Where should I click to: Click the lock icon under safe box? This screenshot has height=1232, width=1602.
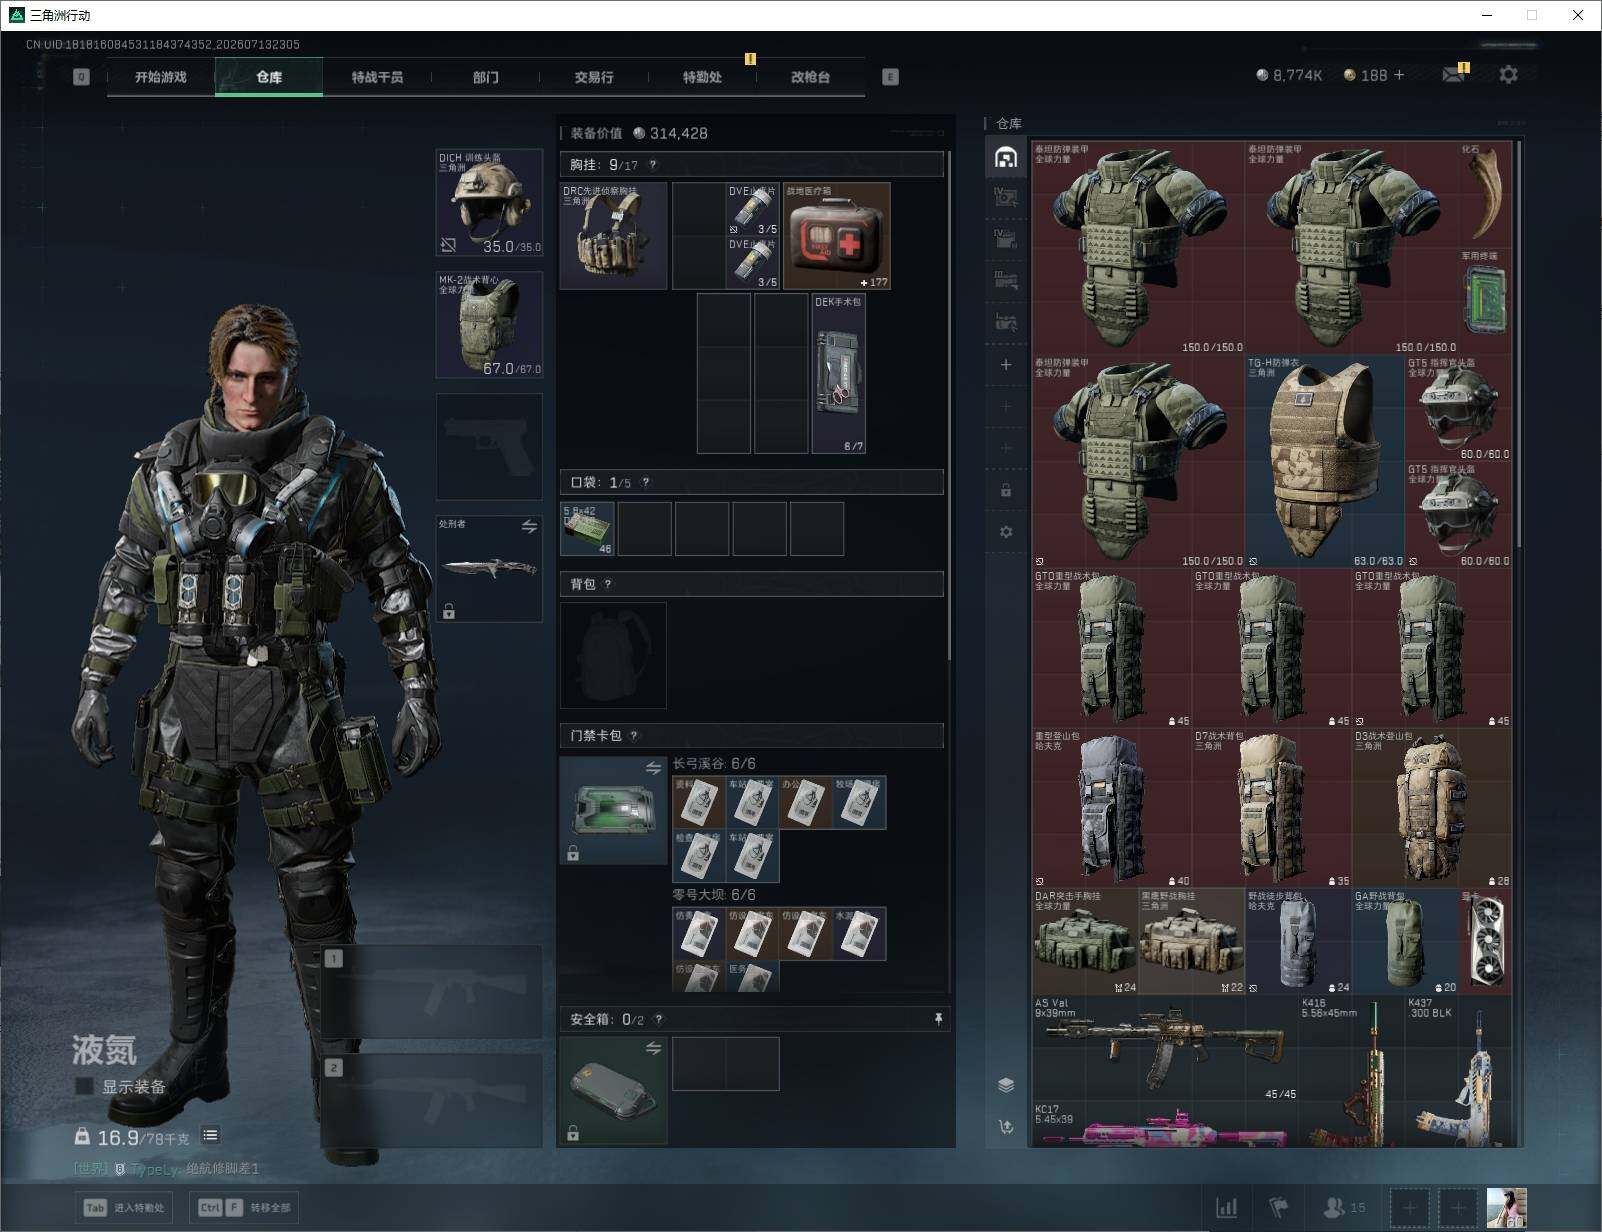click(573, 1133)
